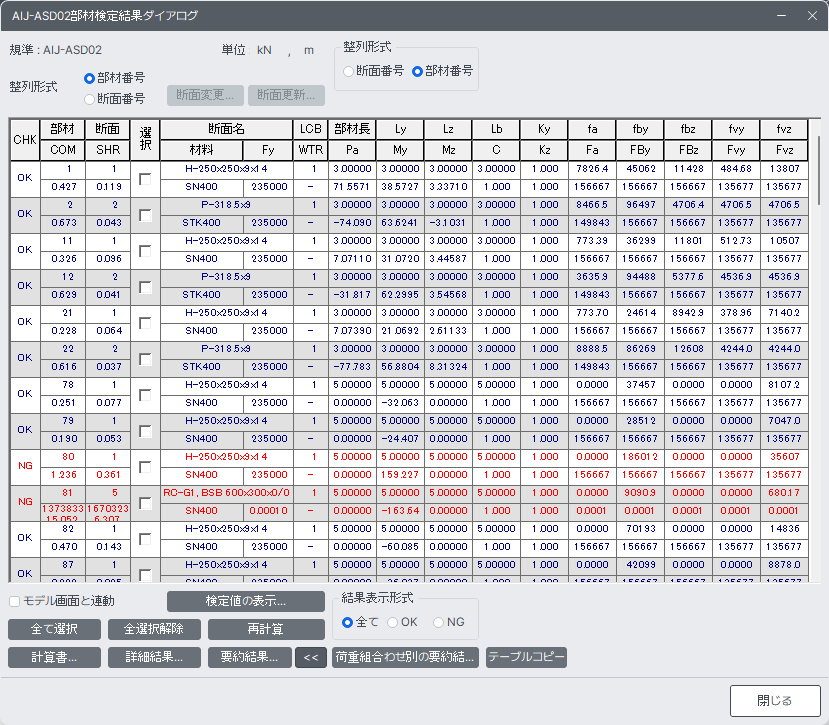829x725 pixels.
Task: Open 検定値の表示... dialog
Action: (246, 601)
